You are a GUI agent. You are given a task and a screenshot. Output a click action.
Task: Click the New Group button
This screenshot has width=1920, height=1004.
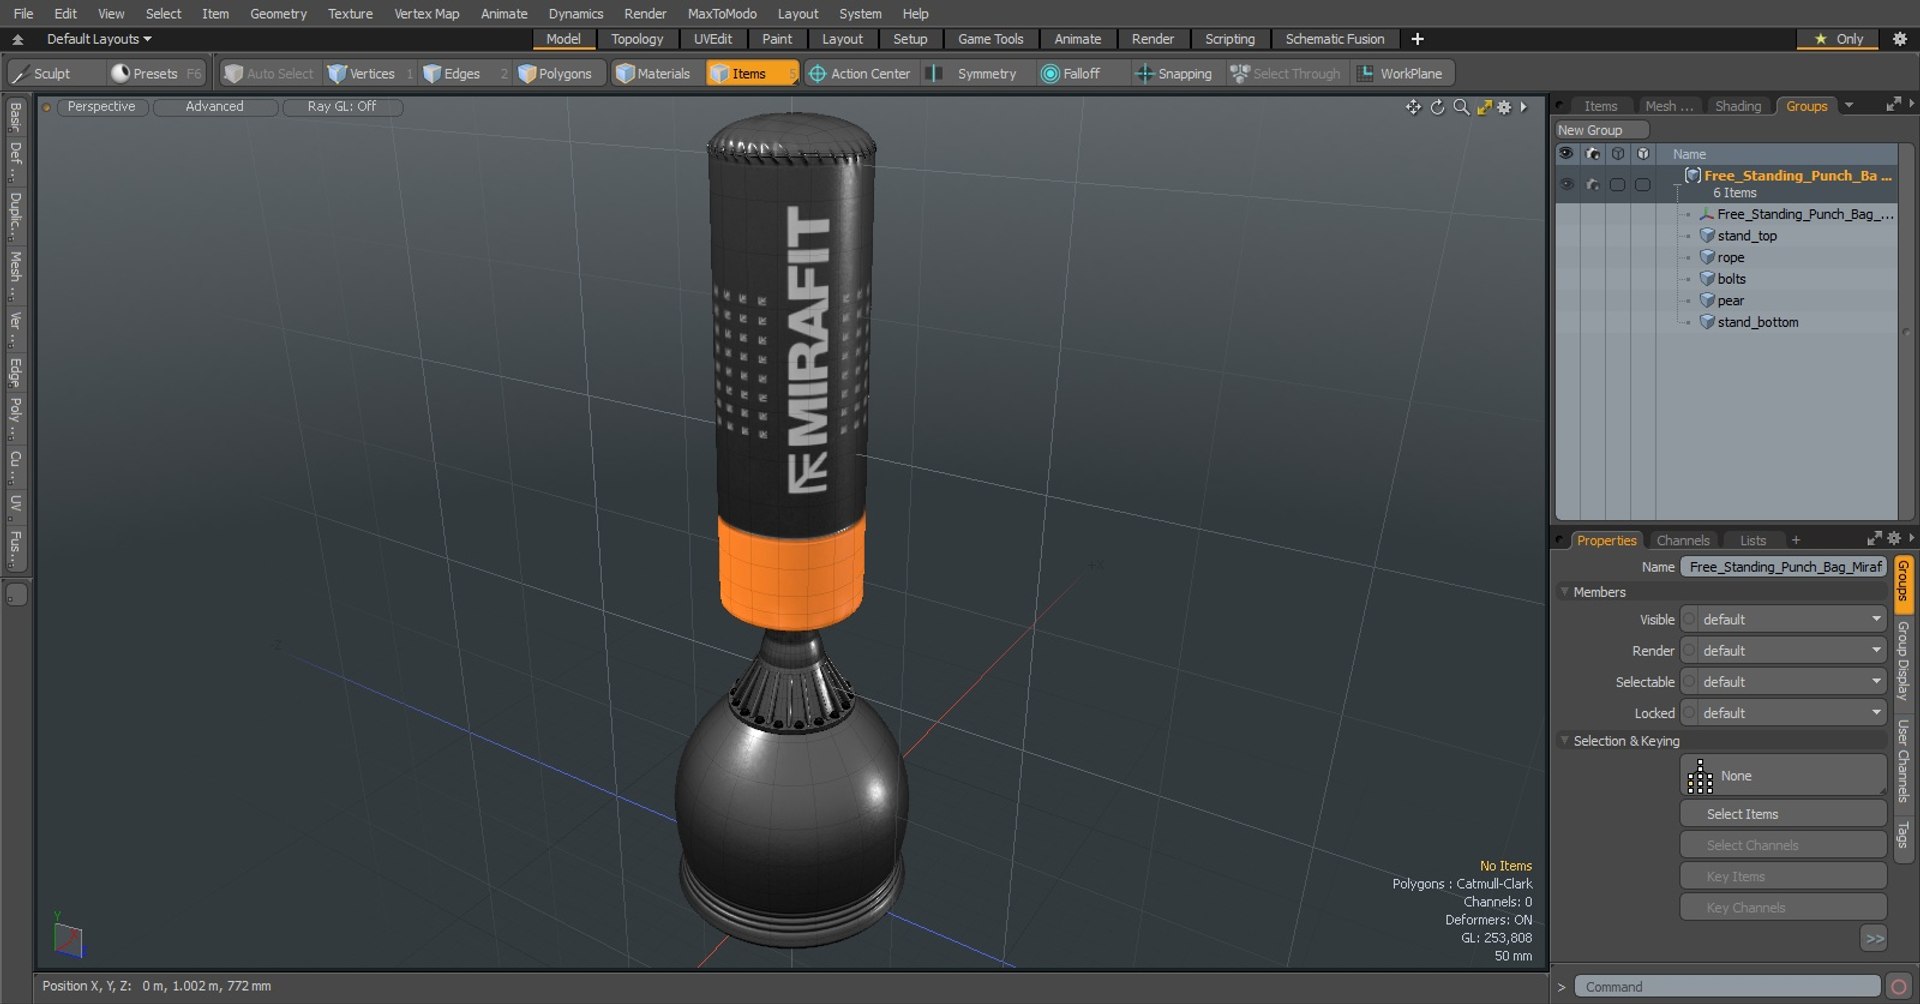pyautogui.click(x=1601, y=130)
